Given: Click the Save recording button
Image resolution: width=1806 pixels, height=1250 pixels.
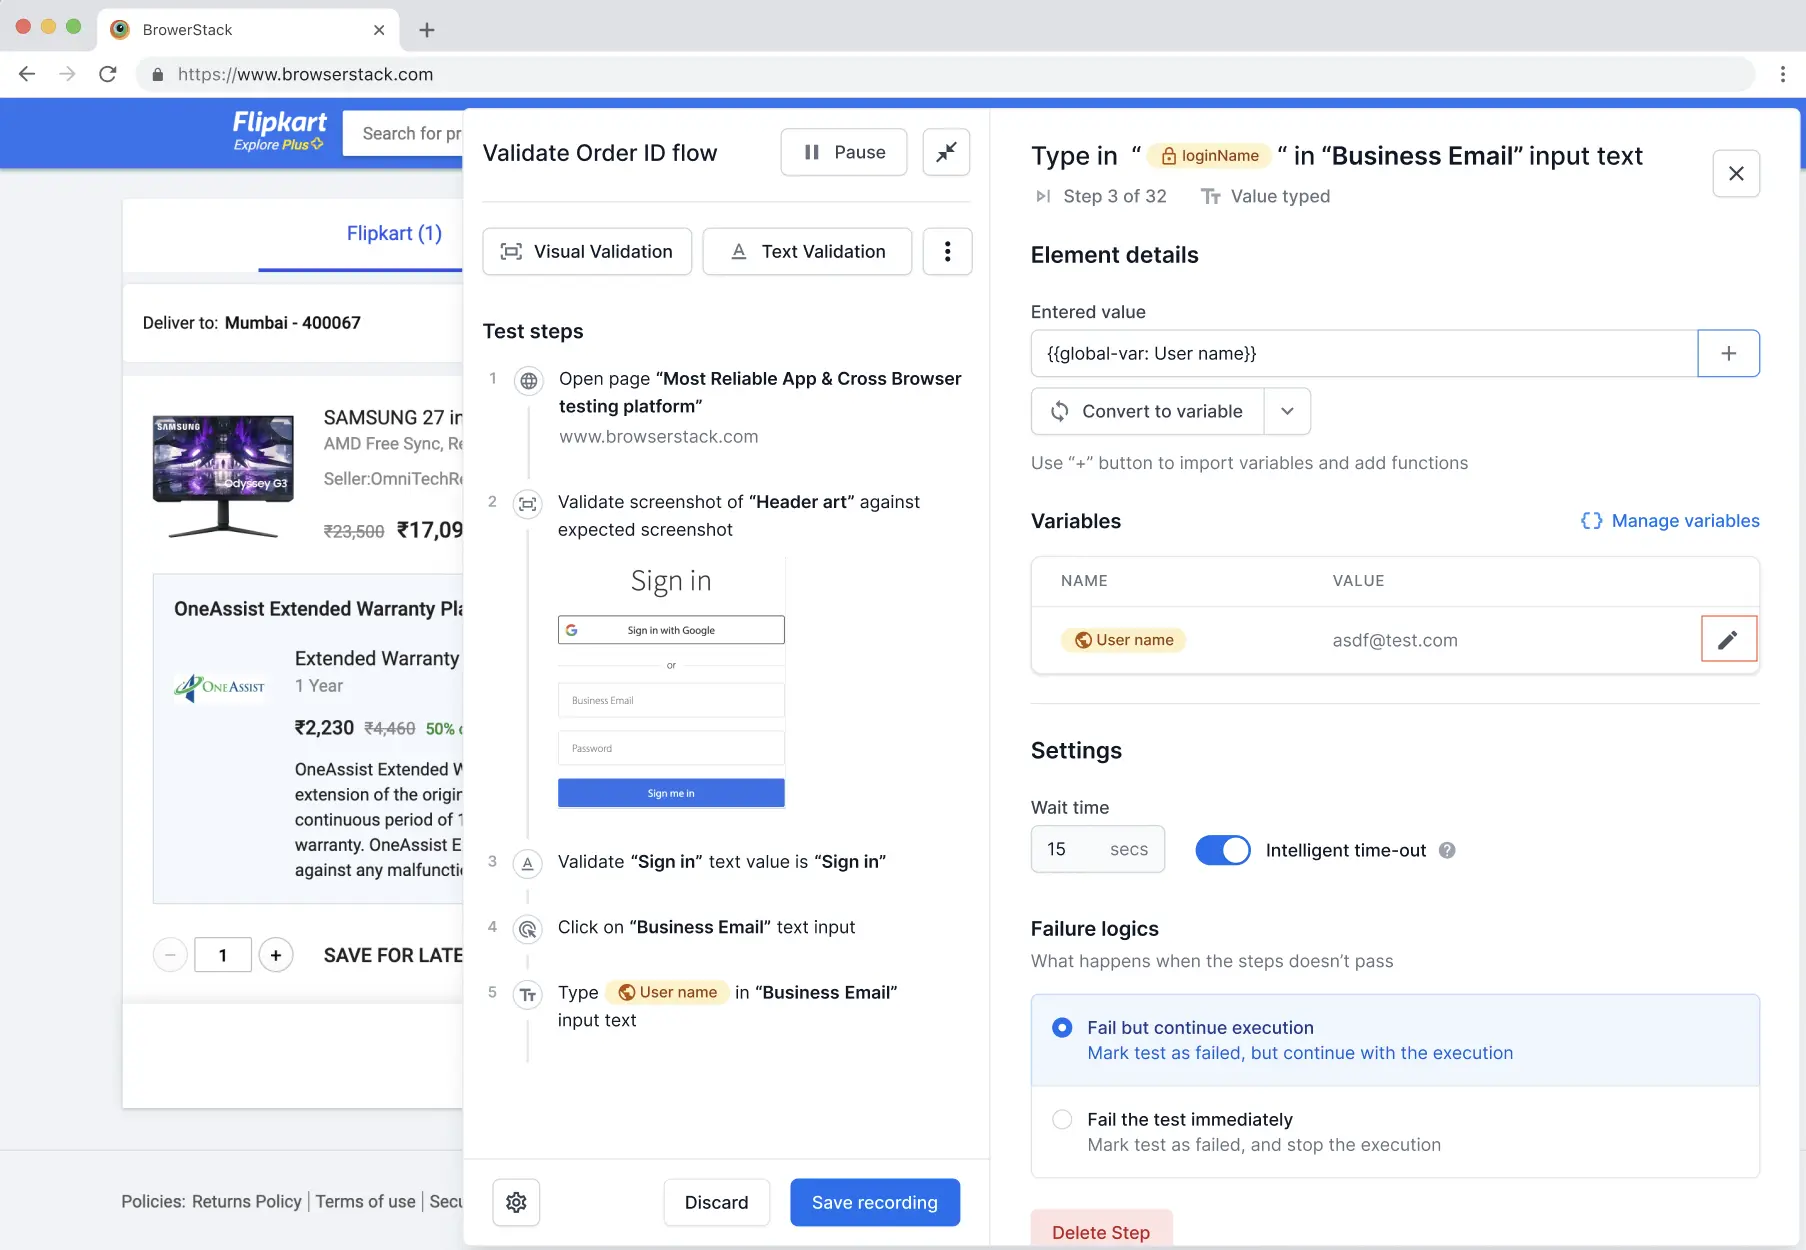Looking at the screenshot, I should (874, 1202).
